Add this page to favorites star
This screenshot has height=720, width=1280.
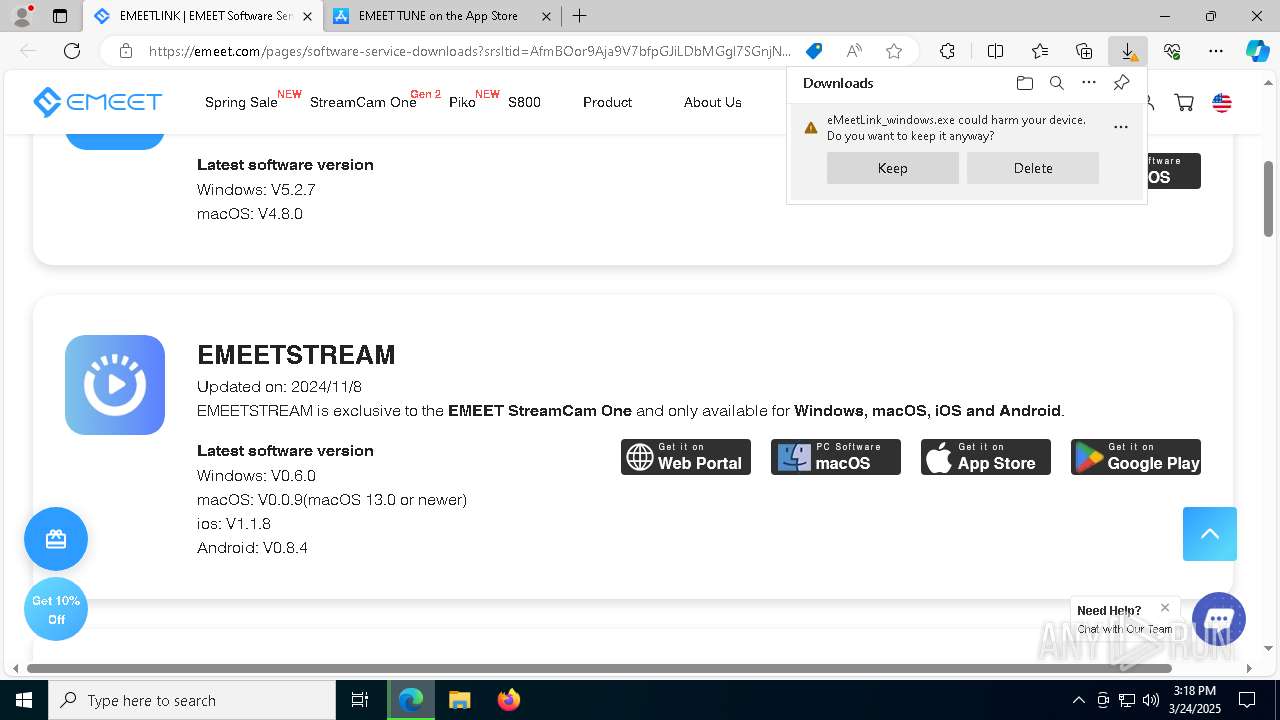[894, 51]
